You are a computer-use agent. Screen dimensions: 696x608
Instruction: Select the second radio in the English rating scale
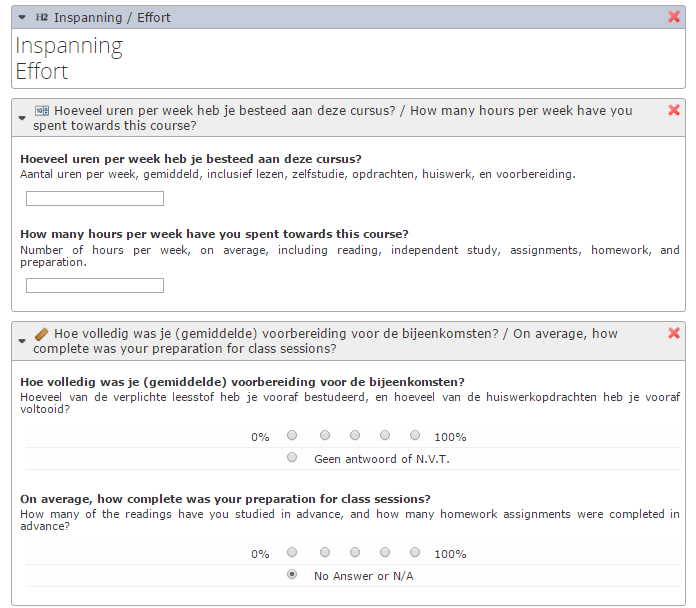point(325,552)
